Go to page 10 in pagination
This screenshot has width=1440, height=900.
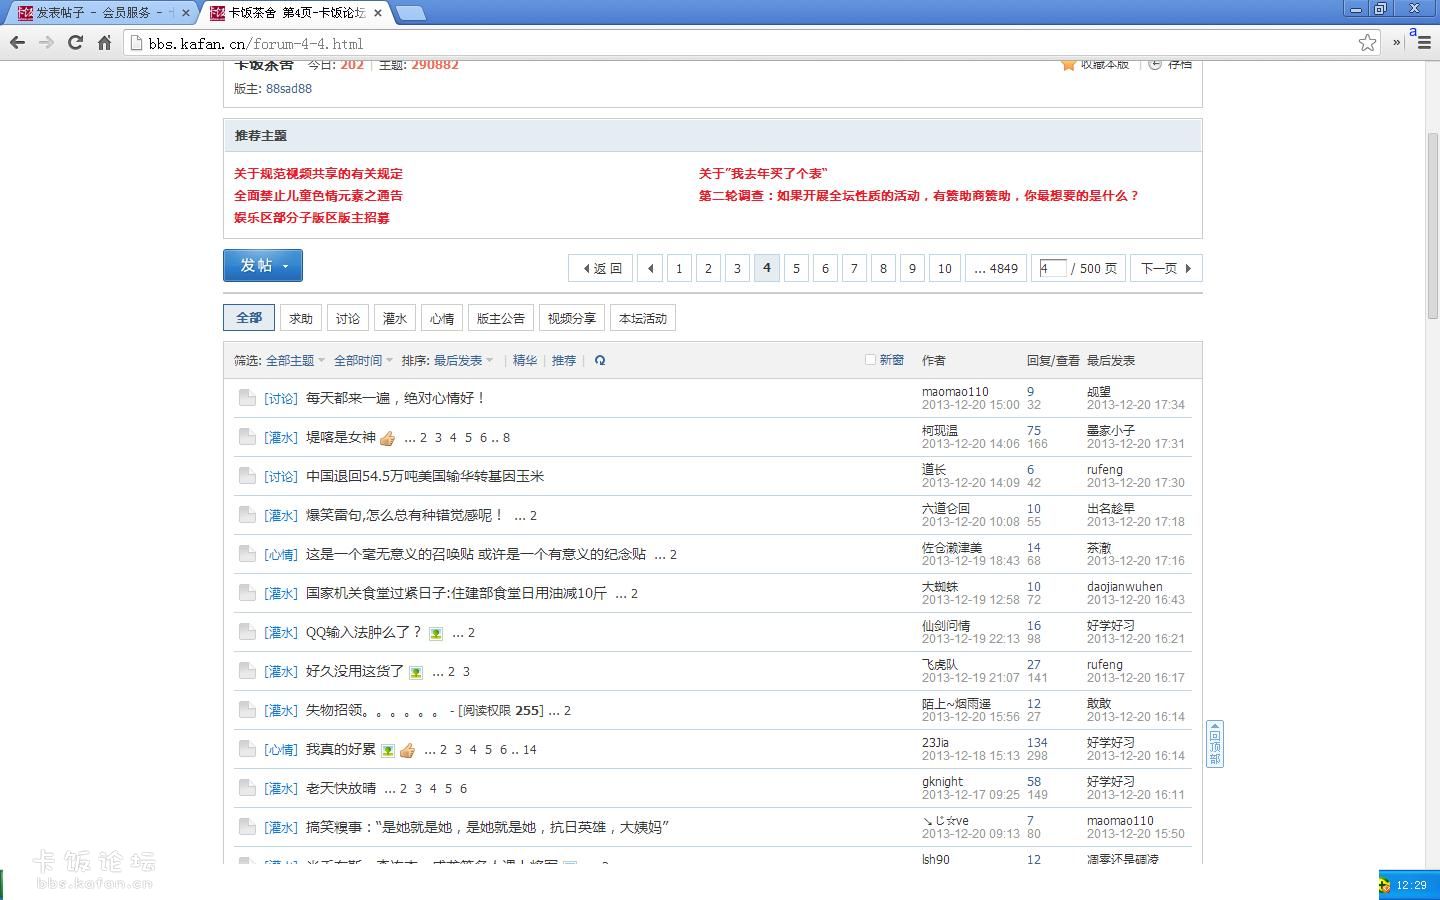[944, 268]
